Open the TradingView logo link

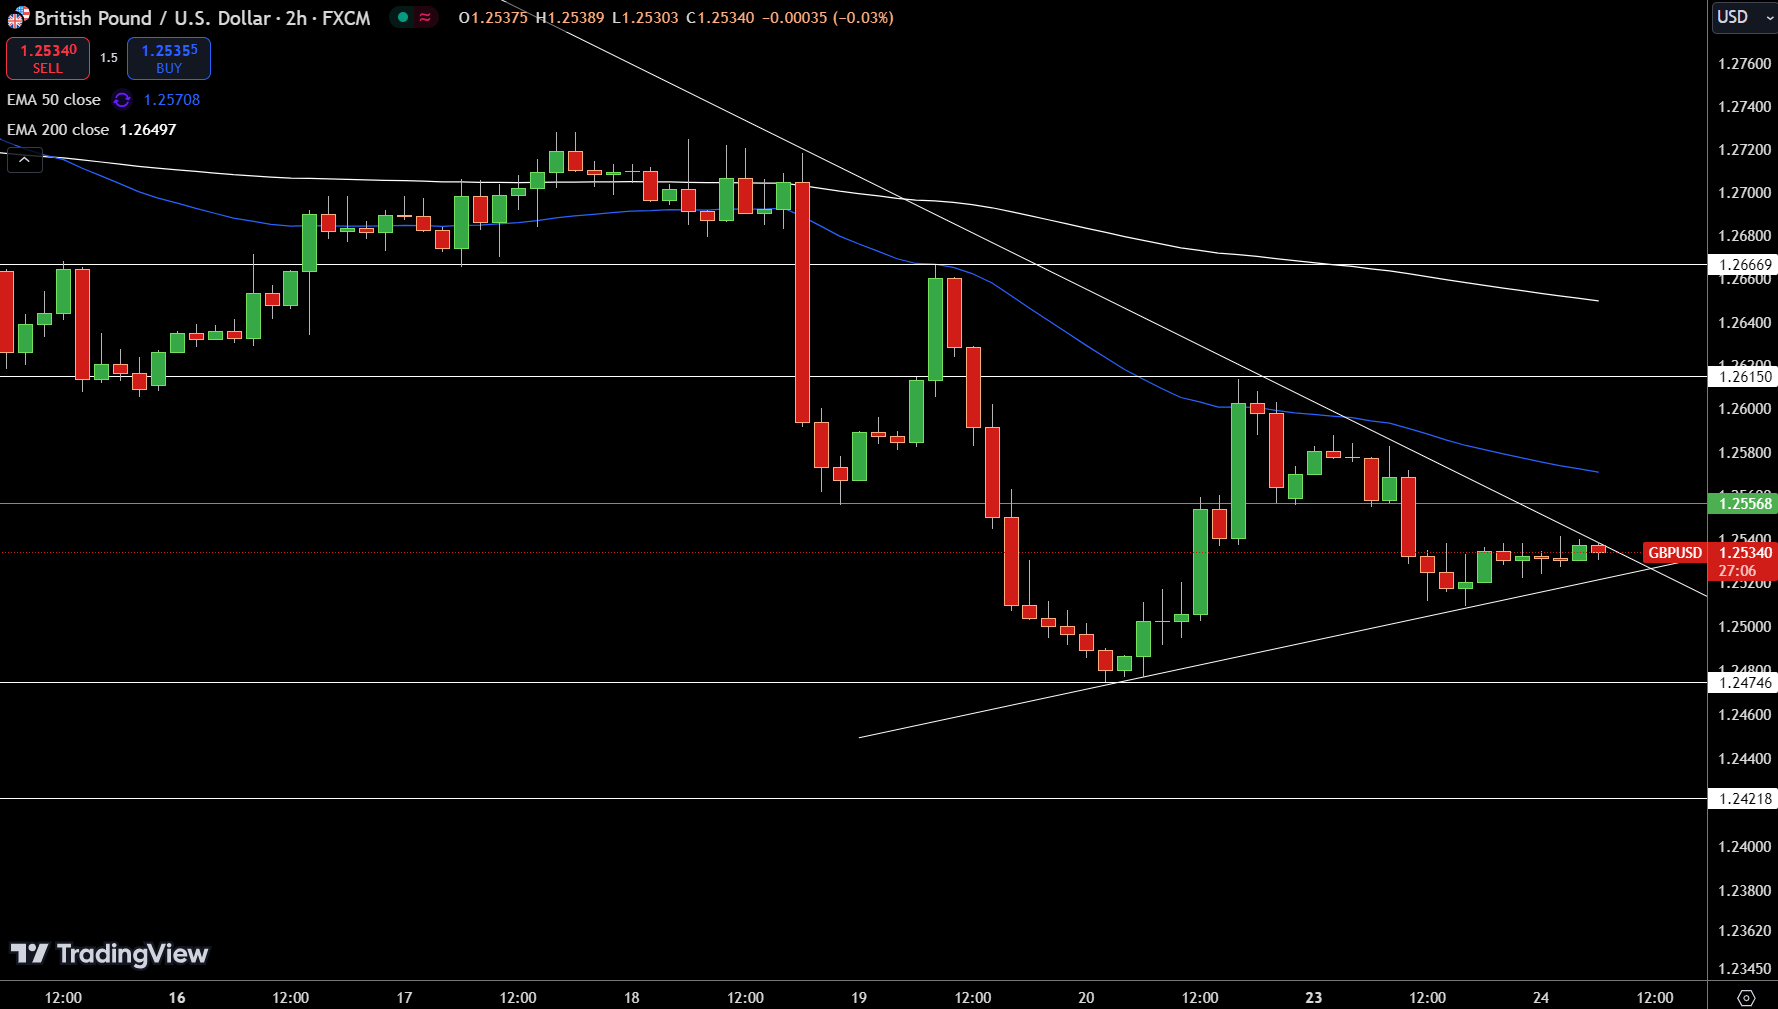tap(109, 954)
